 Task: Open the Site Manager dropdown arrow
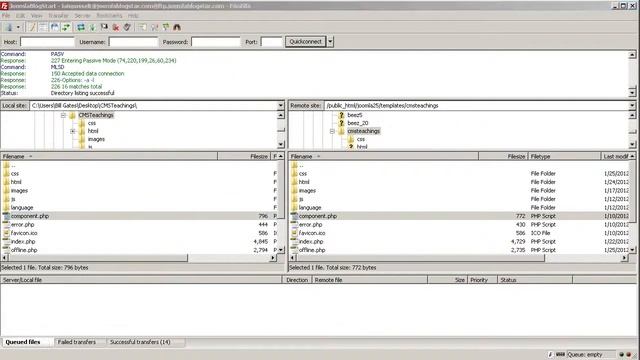(18, 27)
